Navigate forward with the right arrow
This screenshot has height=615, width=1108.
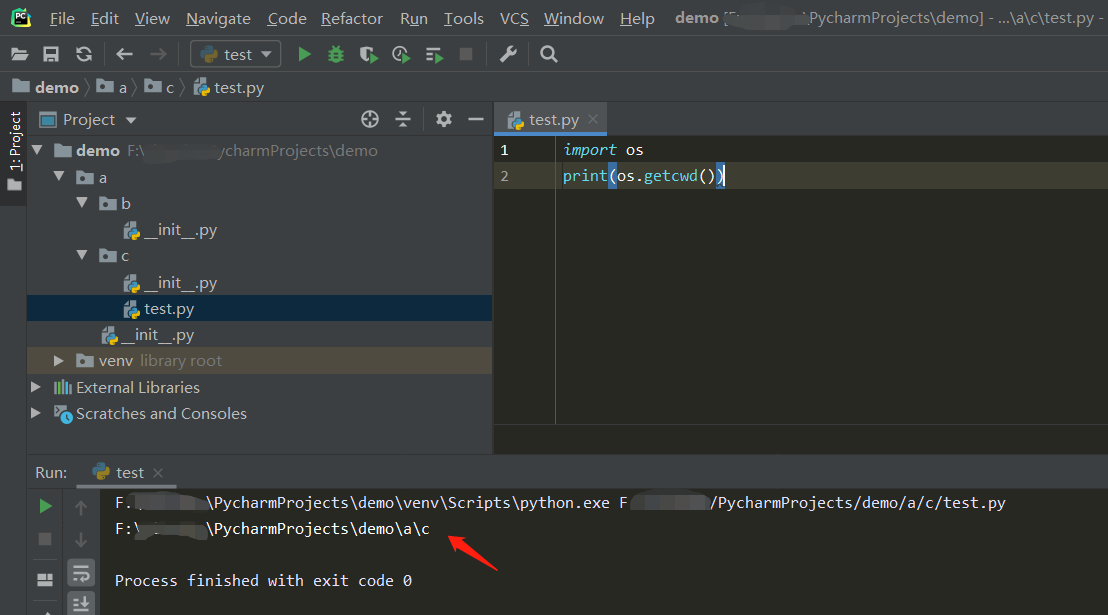click(x=158, y=54)
